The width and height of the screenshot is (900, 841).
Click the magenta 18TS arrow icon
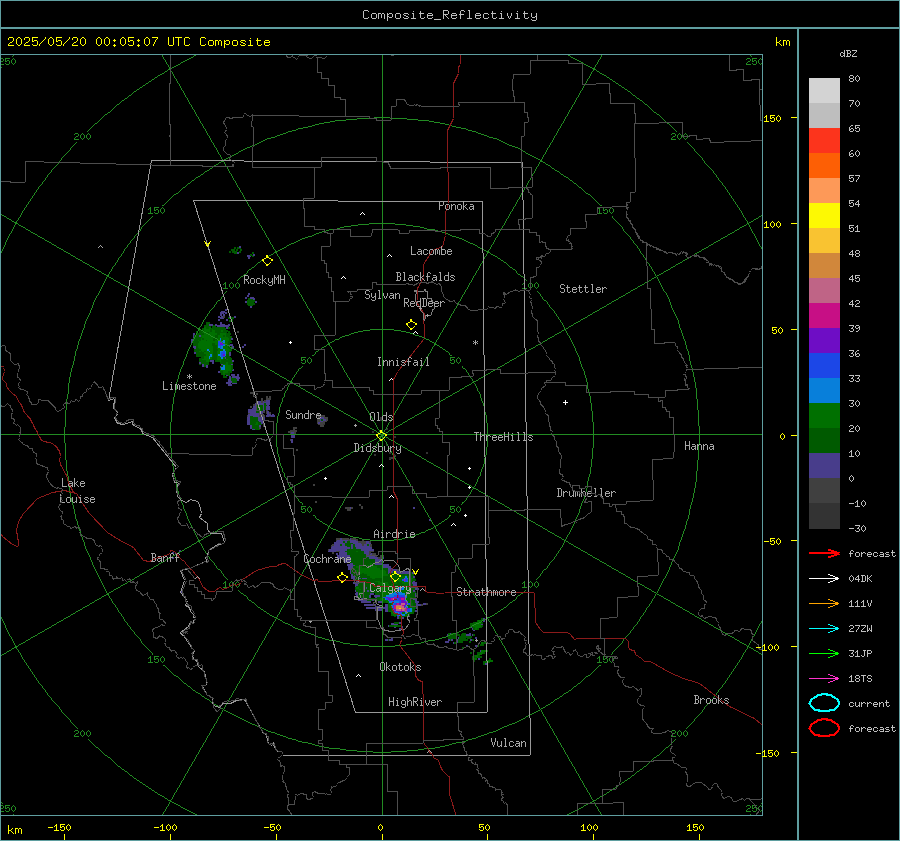point(824,678)
